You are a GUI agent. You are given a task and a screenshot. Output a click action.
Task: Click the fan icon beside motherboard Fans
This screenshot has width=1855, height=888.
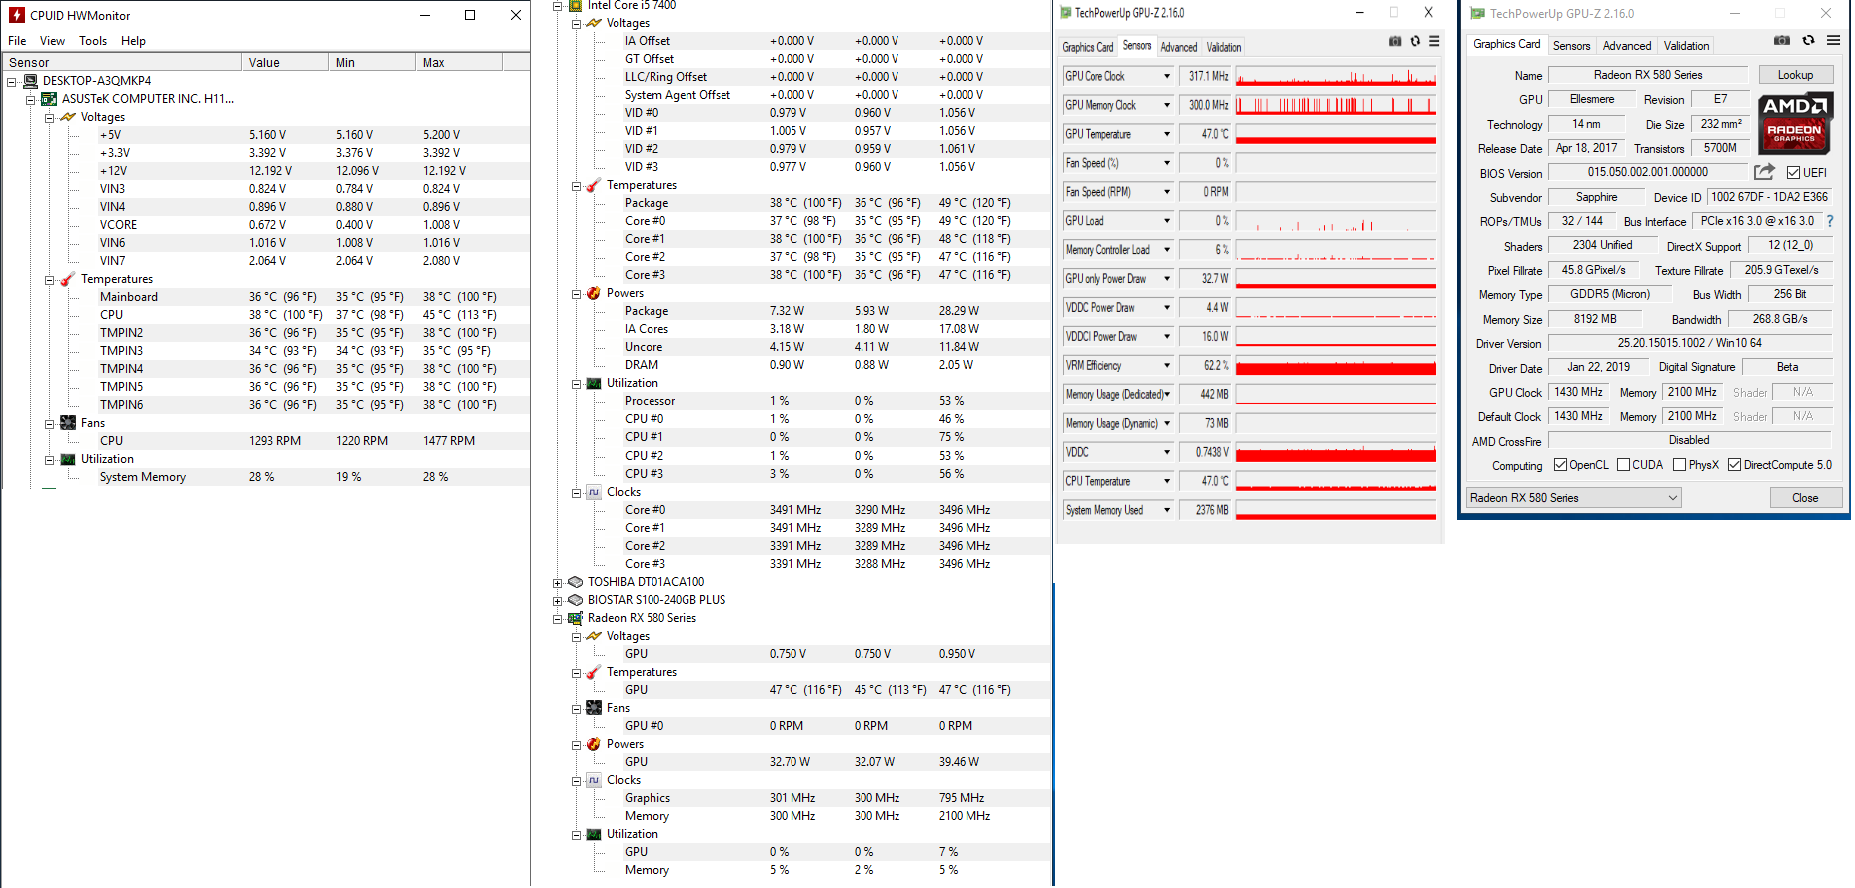(x=68, y=423)
